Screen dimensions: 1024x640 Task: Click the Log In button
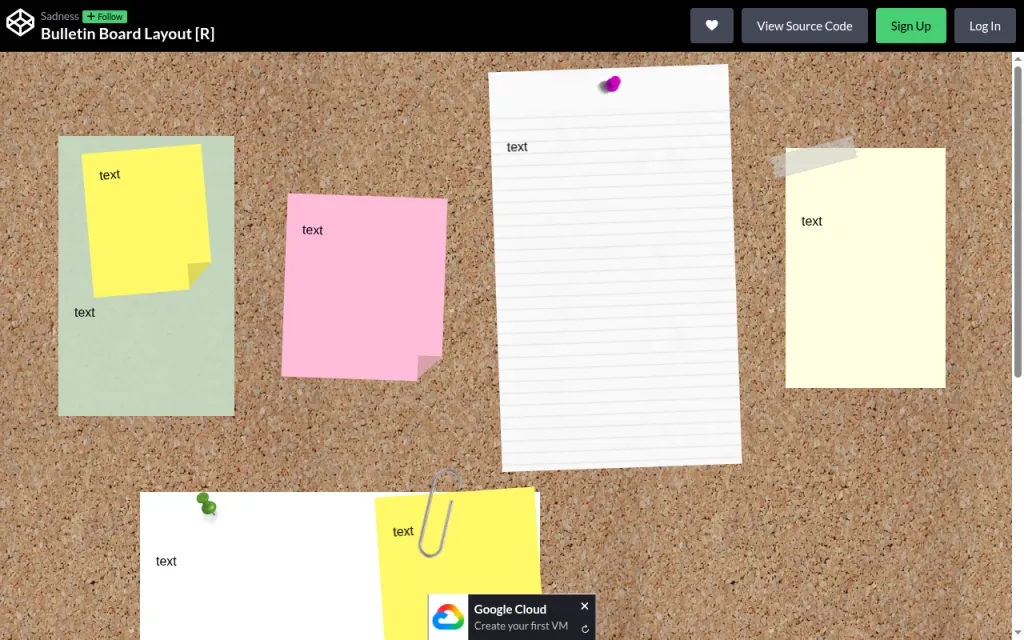[985, 25]
